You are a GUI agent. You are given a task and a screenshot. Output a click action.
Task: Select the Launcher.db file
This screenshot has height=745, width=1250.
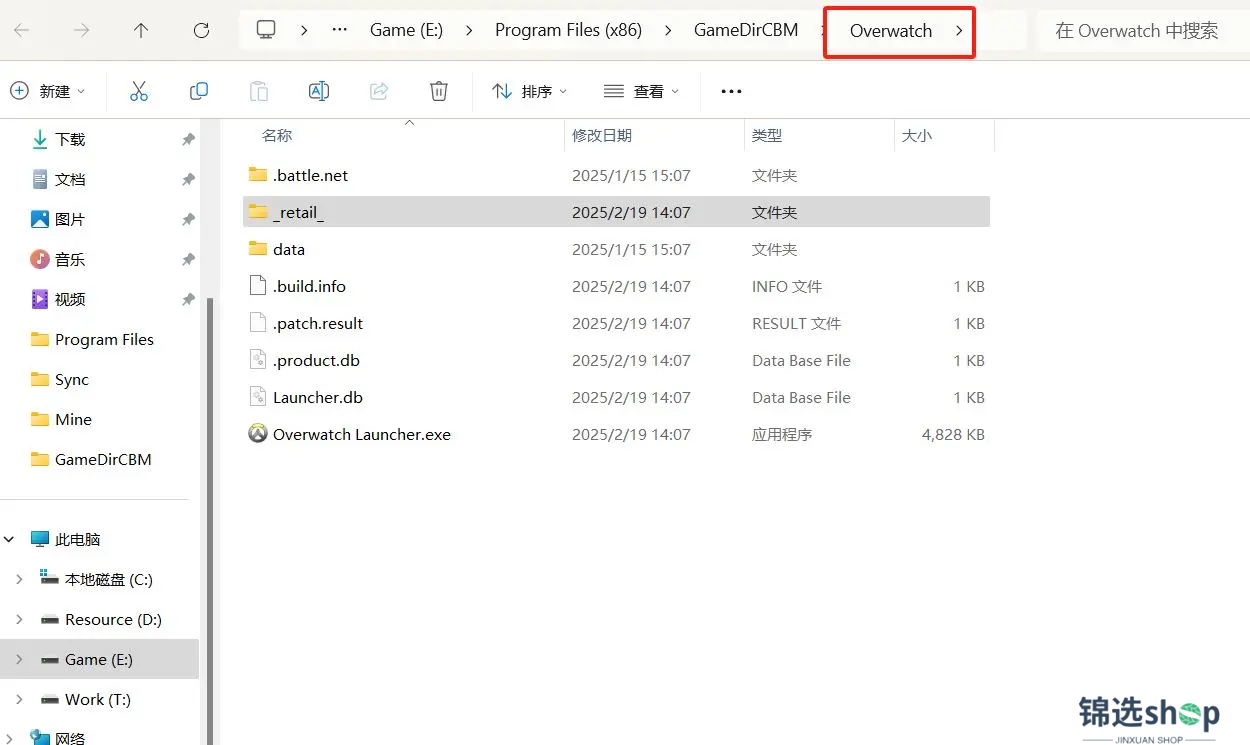click(x=616, y=397)
